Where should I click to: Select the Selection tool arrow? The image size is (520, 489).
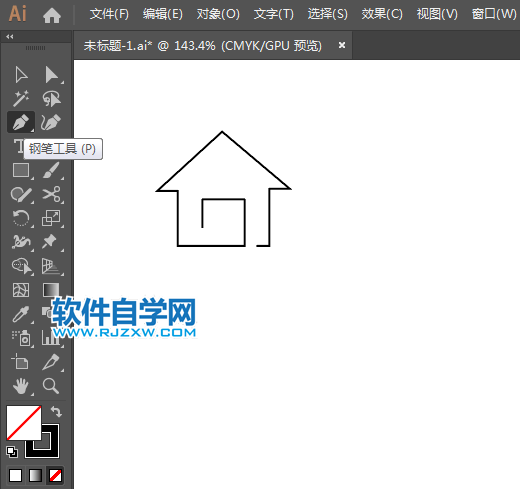coord(21,75)
